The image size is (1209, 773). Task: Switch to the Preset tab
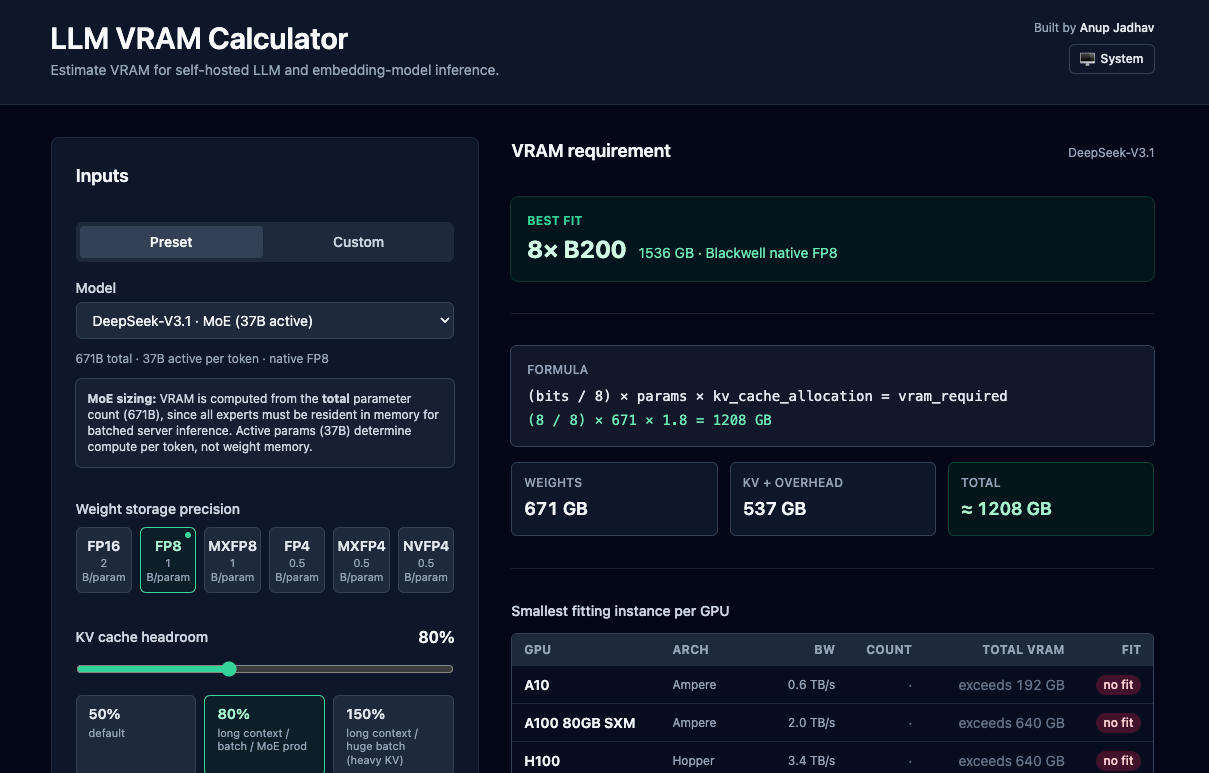coord(171,242)
